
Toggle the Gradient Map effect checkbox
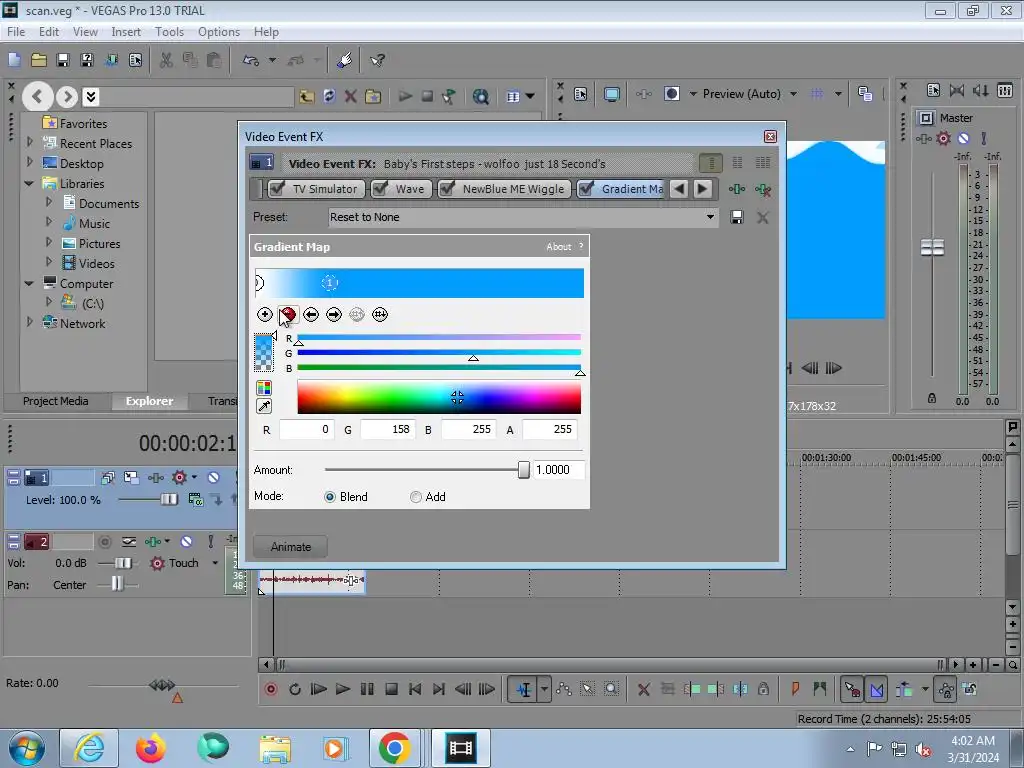pos(586,189)
